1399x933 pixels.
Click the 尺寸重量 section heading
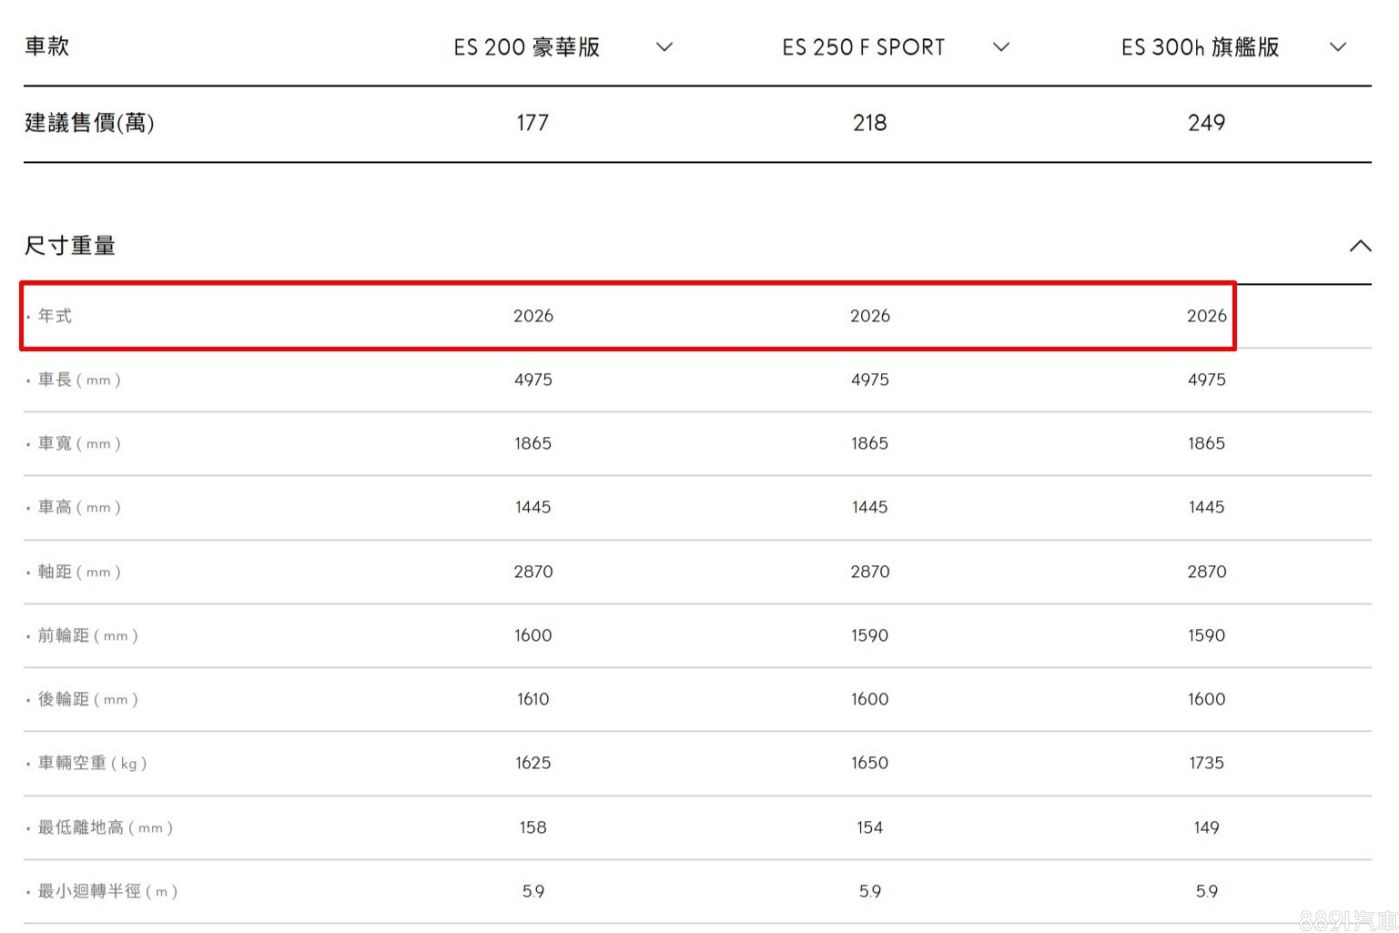(70, 246)
